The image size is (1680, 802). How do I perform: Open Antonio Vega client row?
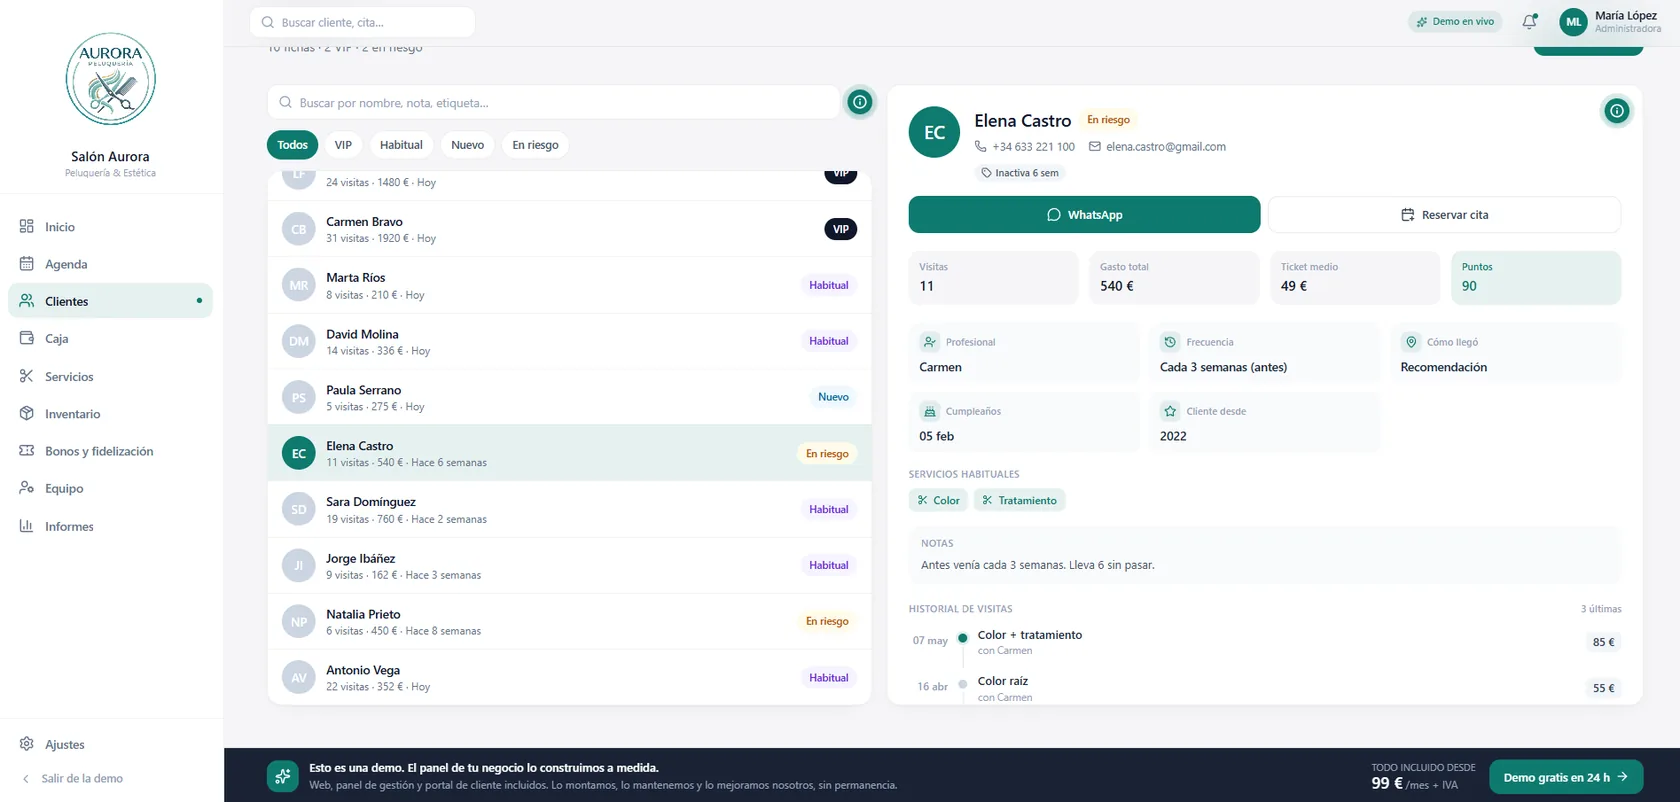[x=569, y=677]
